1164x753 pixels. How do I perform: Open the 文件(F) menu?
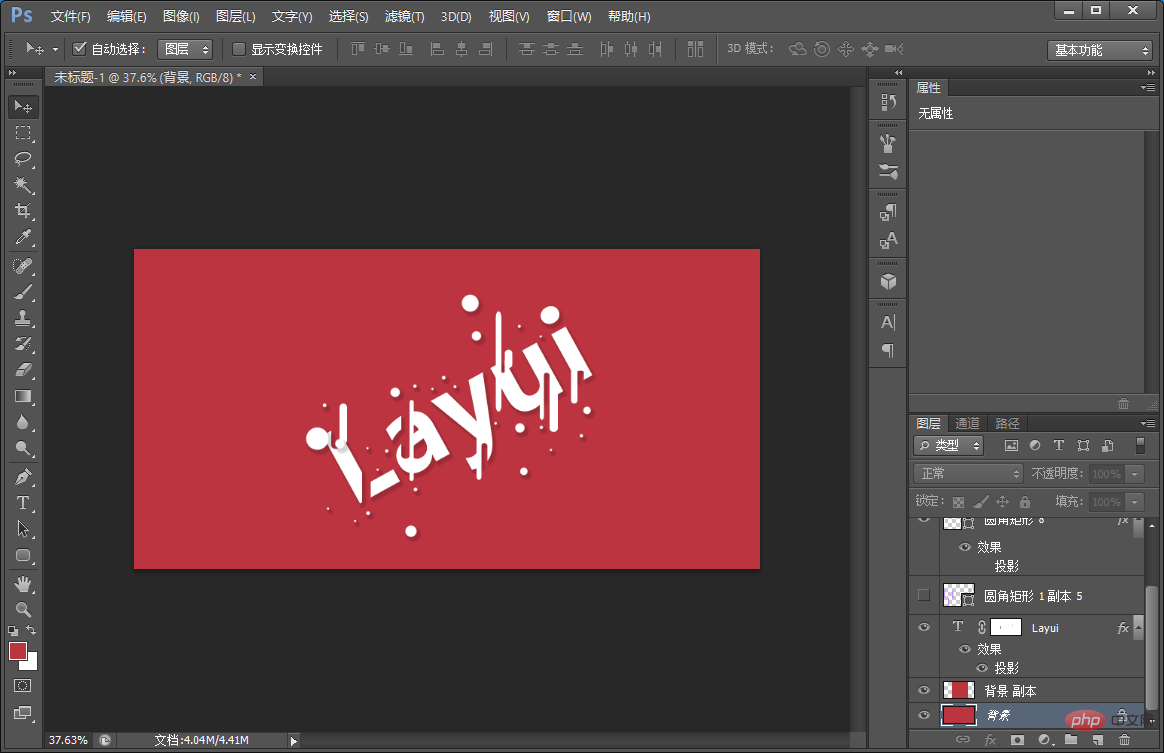(x=71, y=16)
